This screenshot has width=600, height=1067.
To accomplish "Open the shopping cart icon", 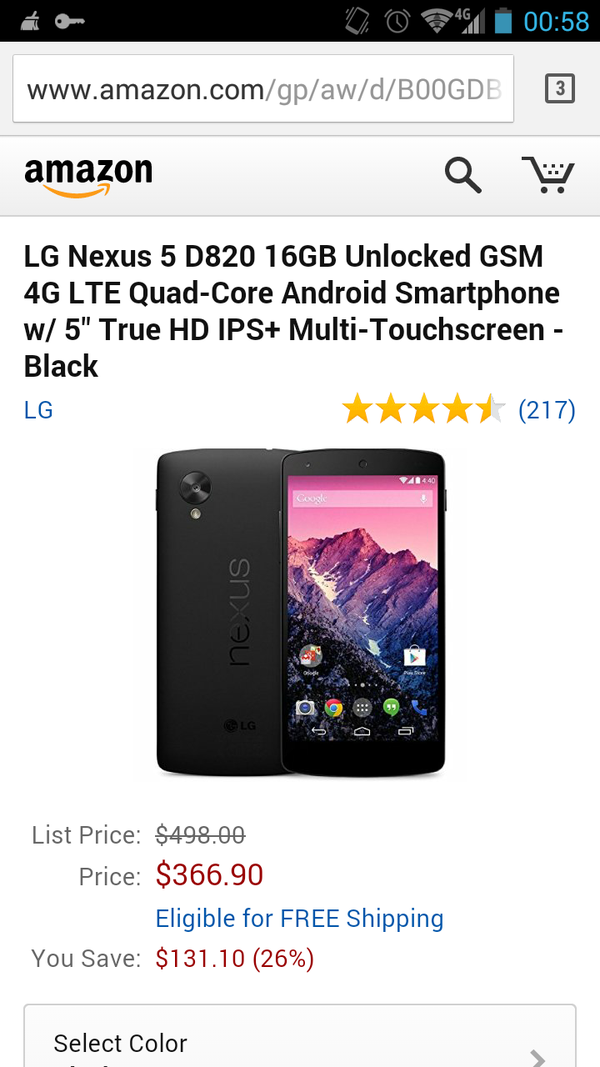I will [548, 175].
